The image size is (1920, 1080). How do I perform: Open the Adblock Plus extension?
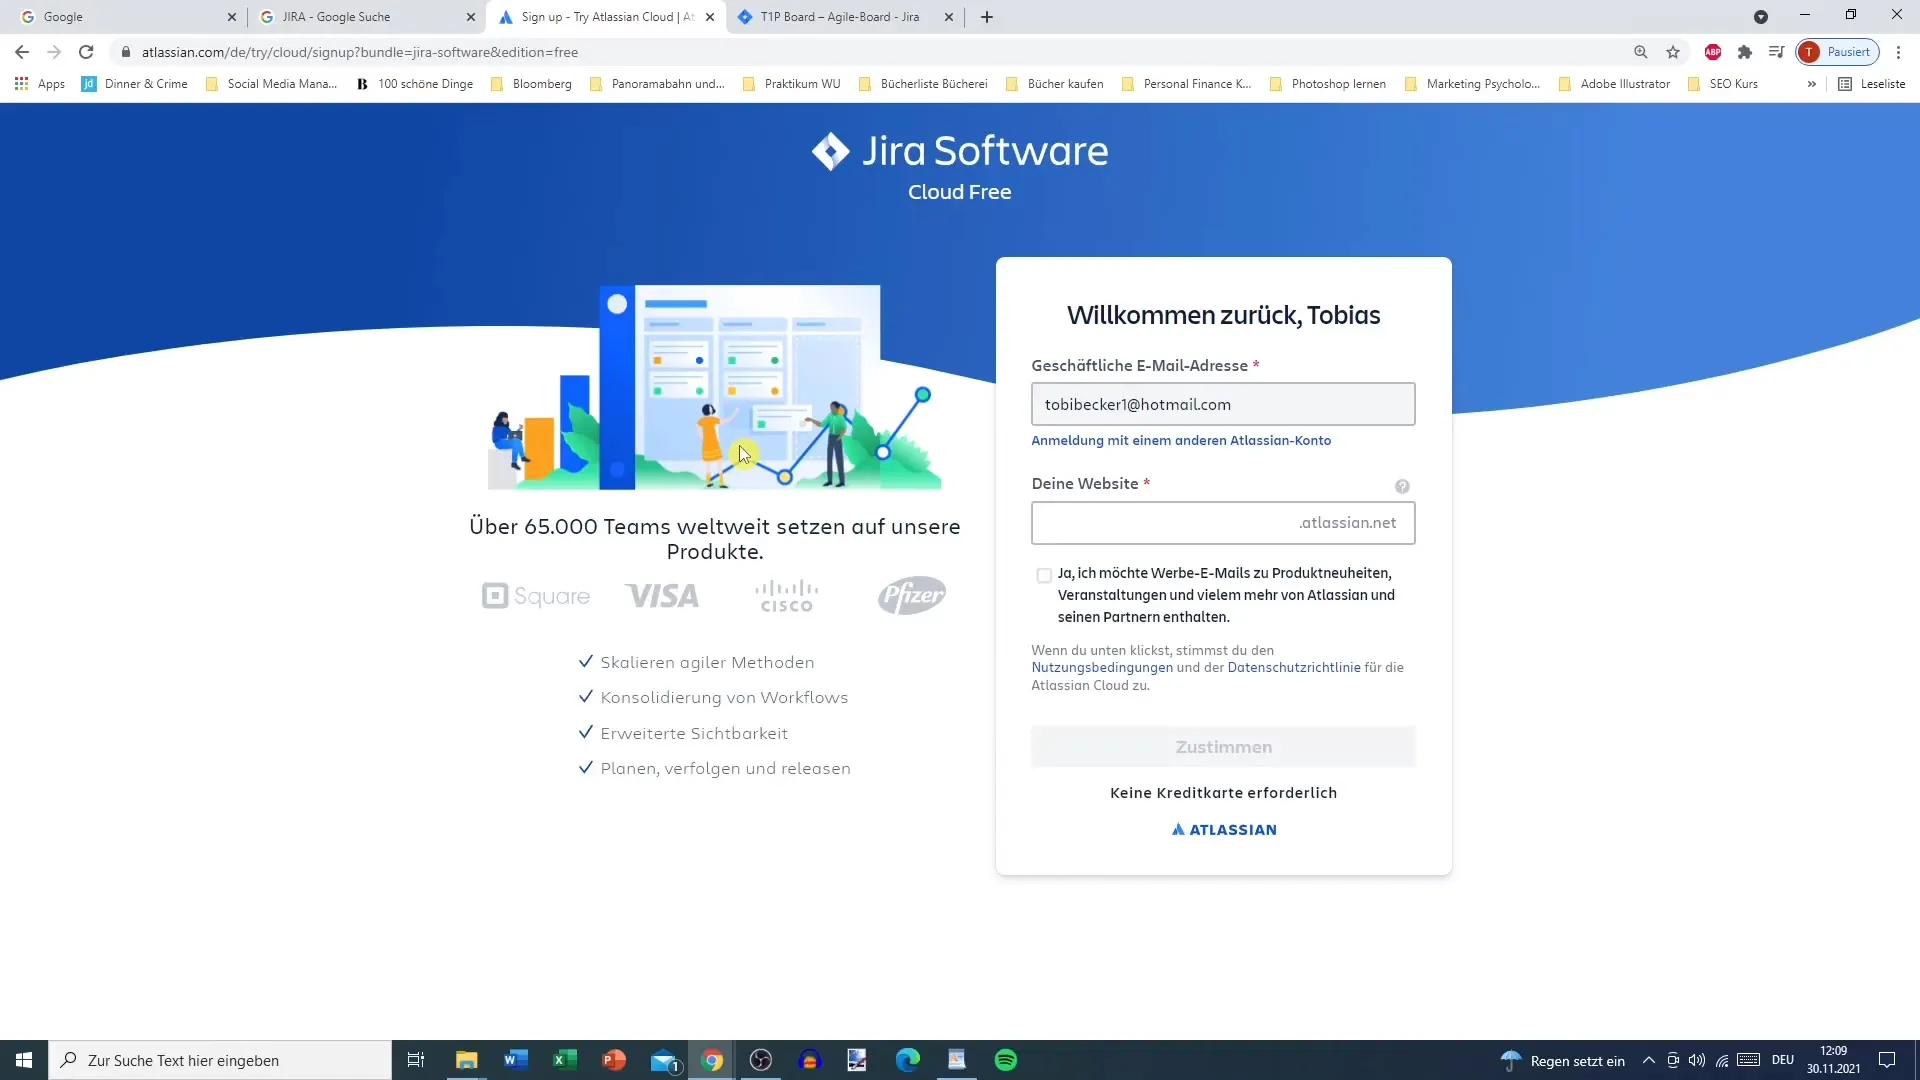point(1713,52)
